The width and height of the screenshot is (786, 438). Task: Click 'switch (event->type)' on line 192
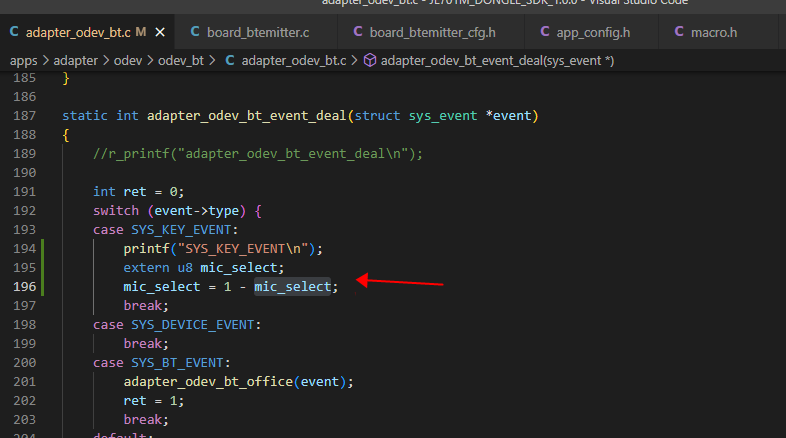click(169, 210)
